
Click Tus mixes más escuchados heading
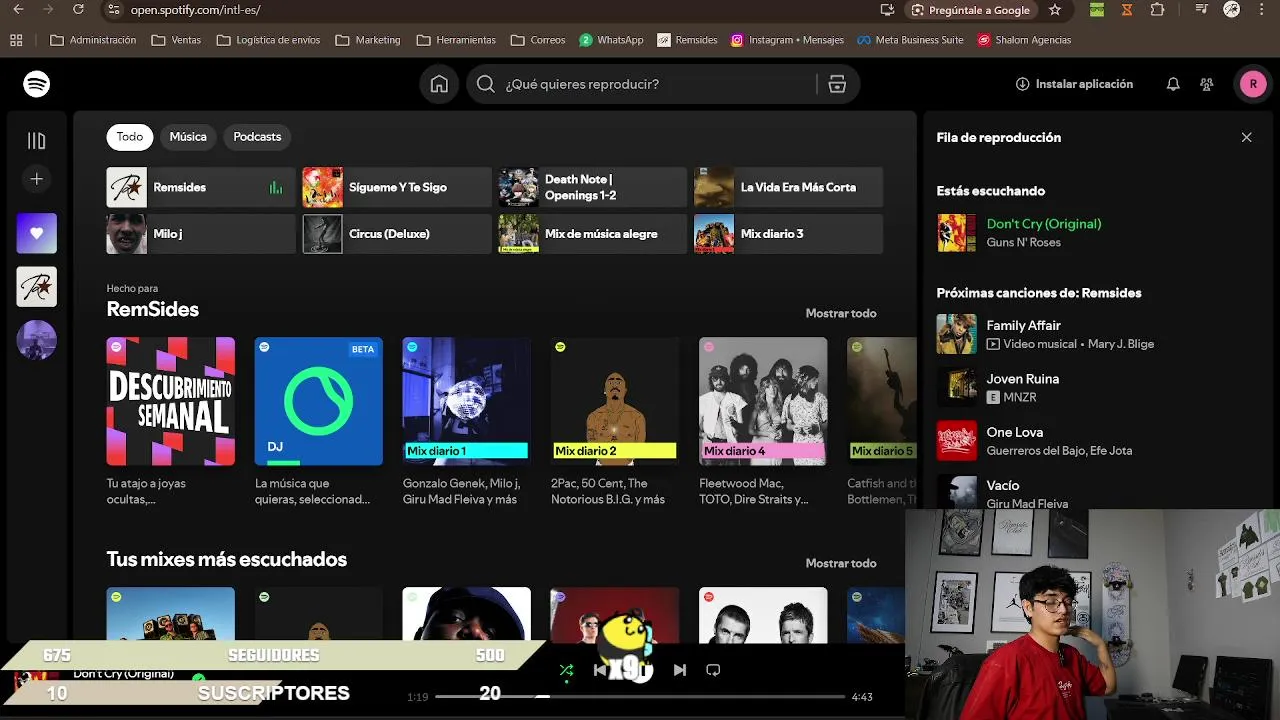227,559
